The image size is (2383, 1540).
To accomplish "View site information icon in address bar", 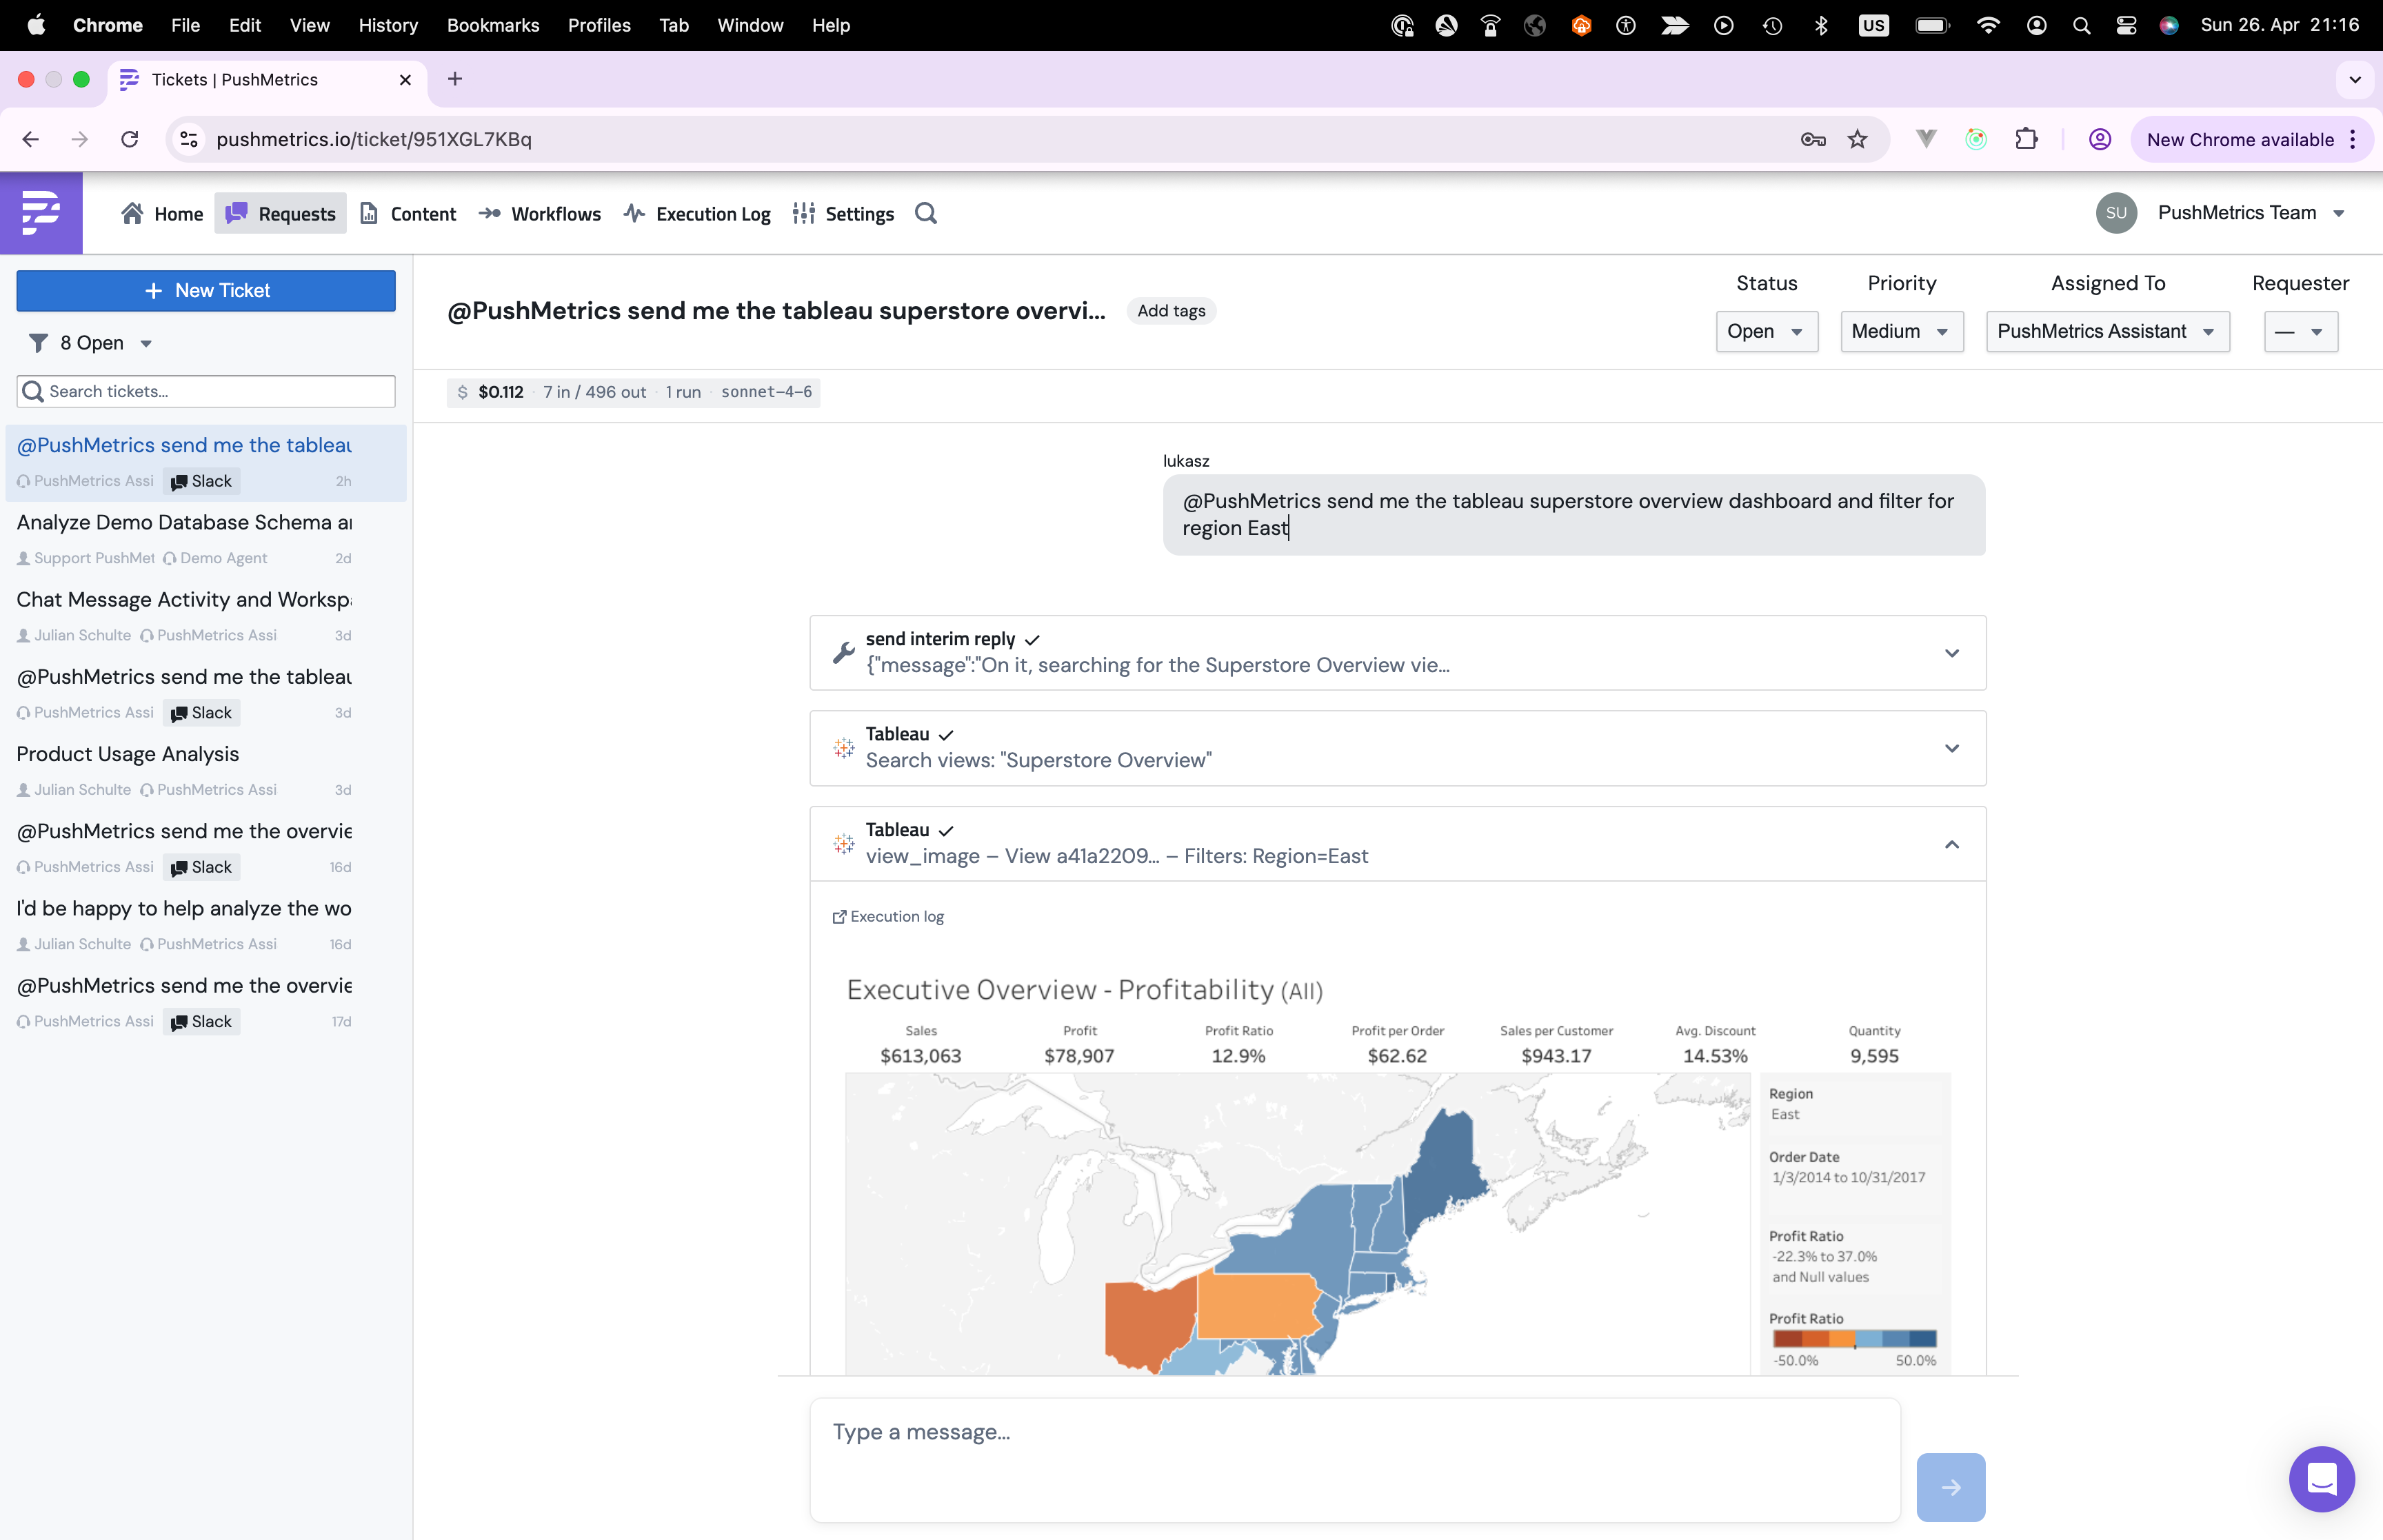I will point(189,139).
